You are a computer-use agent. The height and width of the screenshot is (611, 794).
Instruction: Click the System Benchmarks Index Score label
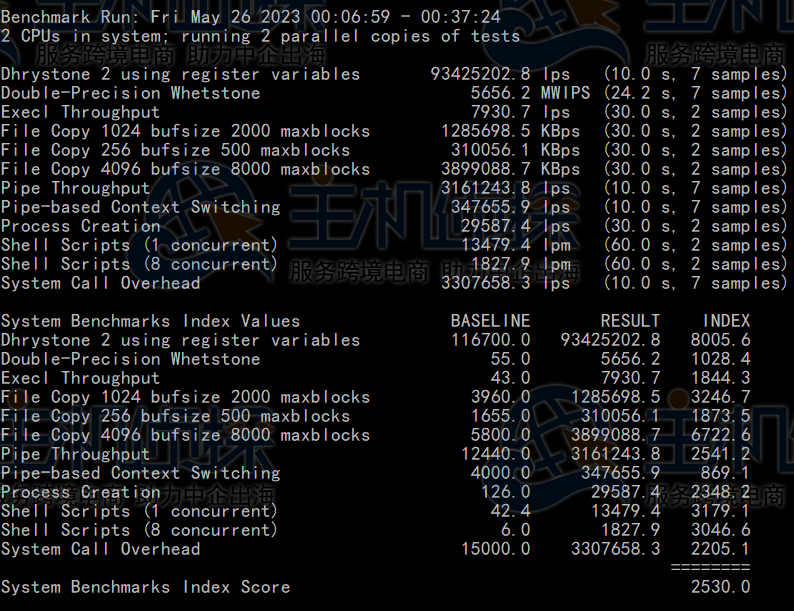tap(145, 587)
